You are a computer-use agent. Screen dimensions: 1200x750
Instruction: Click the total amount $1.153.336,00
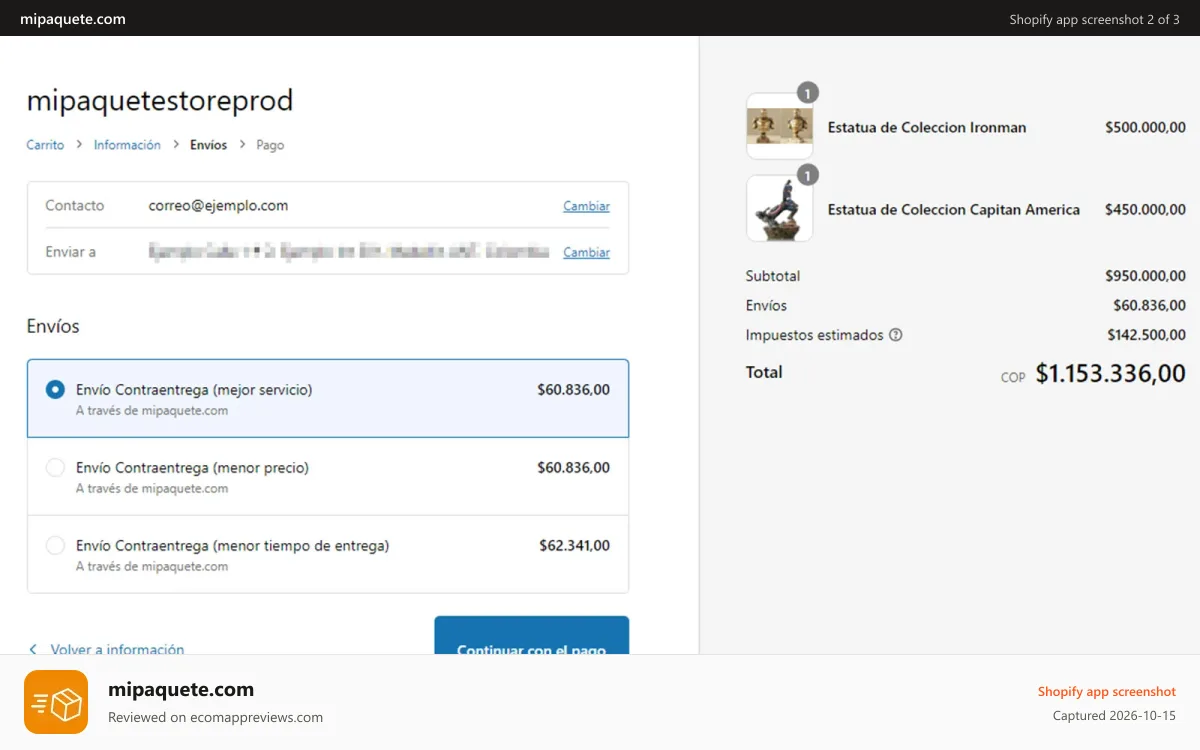click(x=1110, y=373)
